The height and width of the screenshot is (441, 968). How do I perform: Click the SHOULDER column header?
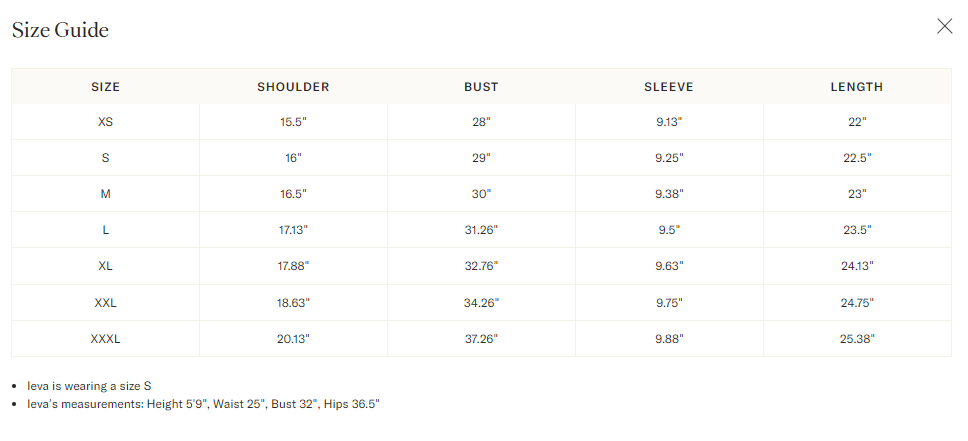point(293,87)
